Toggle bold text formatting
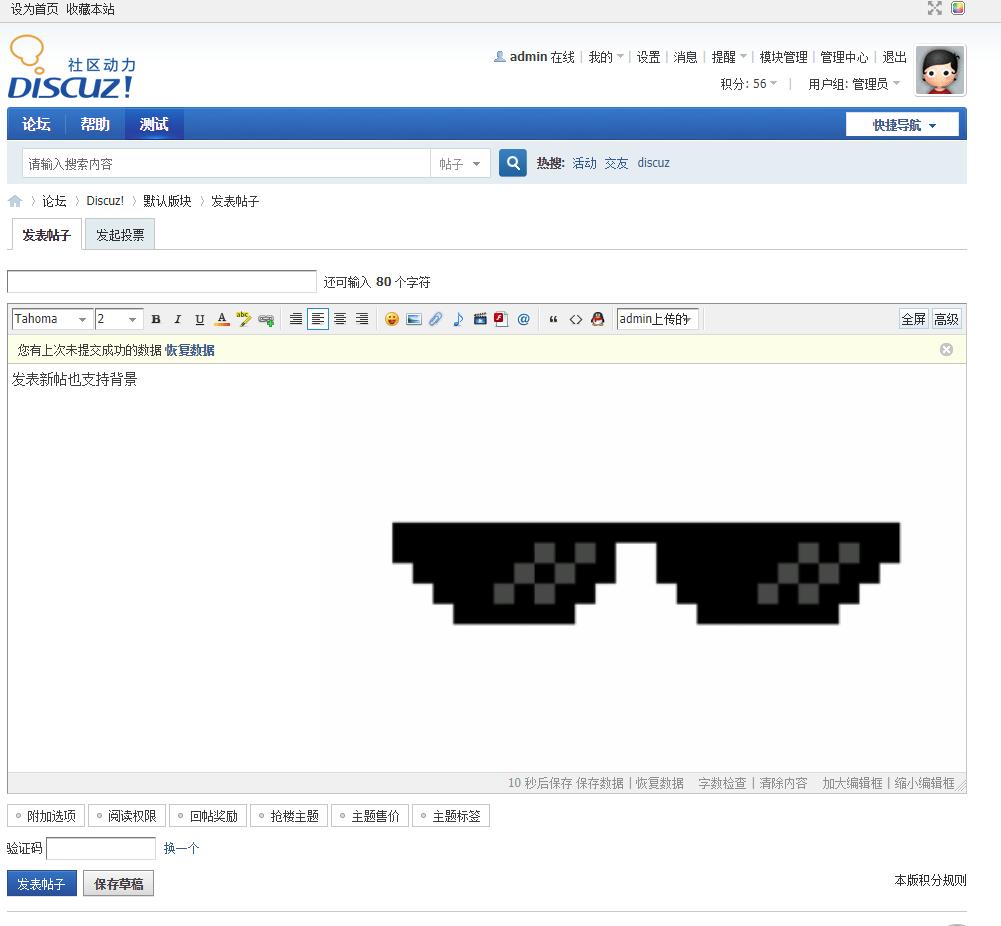Screen dimensions: 1001x926 pyautogui.click(x=156, y=319)
